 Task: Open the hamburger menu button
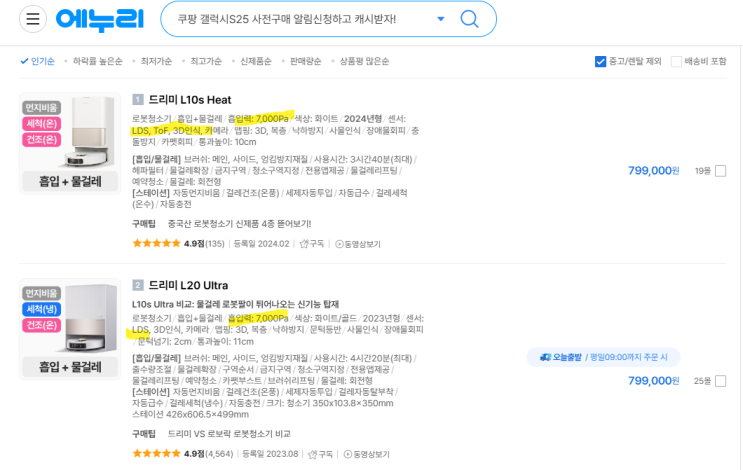[x=33, y=19]
